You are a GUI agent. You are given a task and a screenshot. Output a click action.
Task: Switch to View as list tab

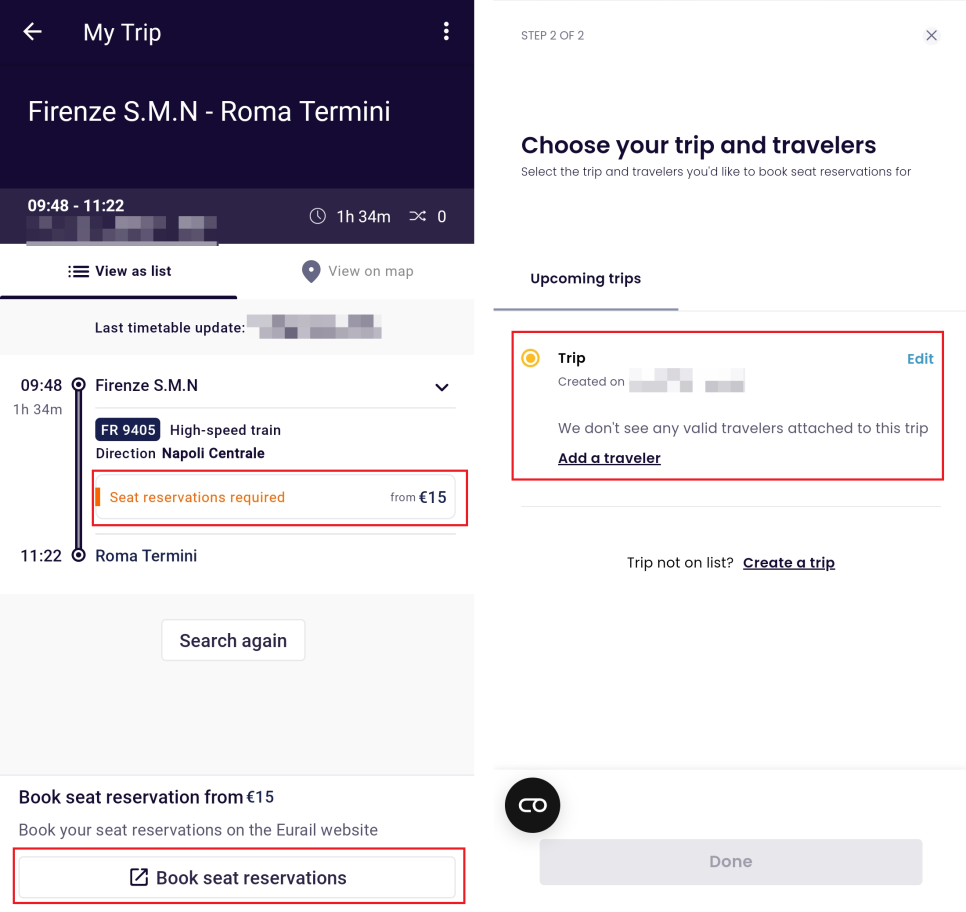coord(119,271)
